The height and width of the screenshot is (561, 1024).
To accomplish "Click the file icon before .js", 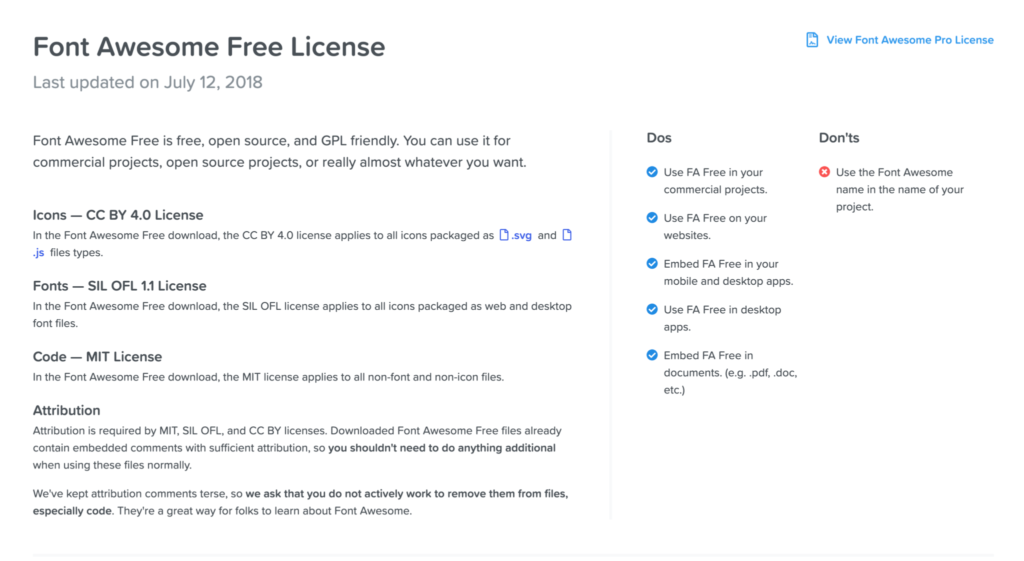I will point(567,235).
